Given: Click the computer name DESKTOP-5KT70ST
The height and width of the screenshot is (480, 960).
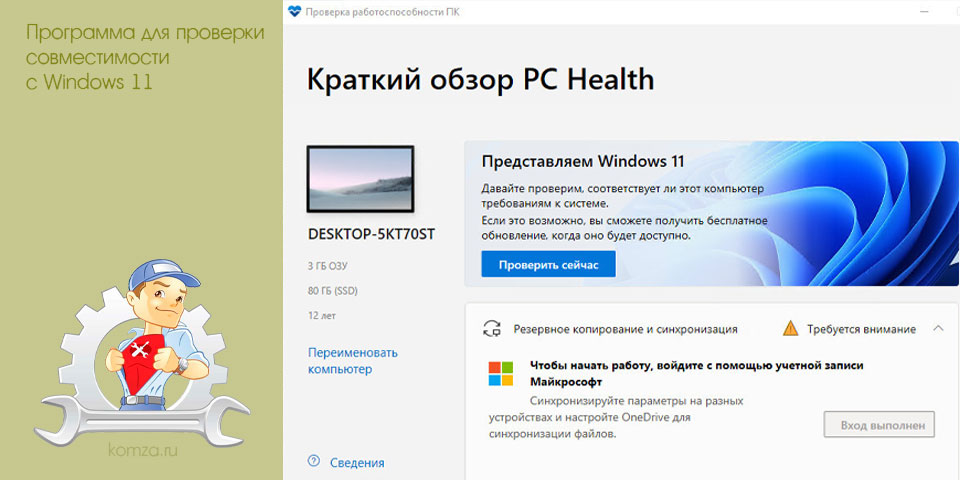Looking at the screenshot, I should tap(372, 235).
